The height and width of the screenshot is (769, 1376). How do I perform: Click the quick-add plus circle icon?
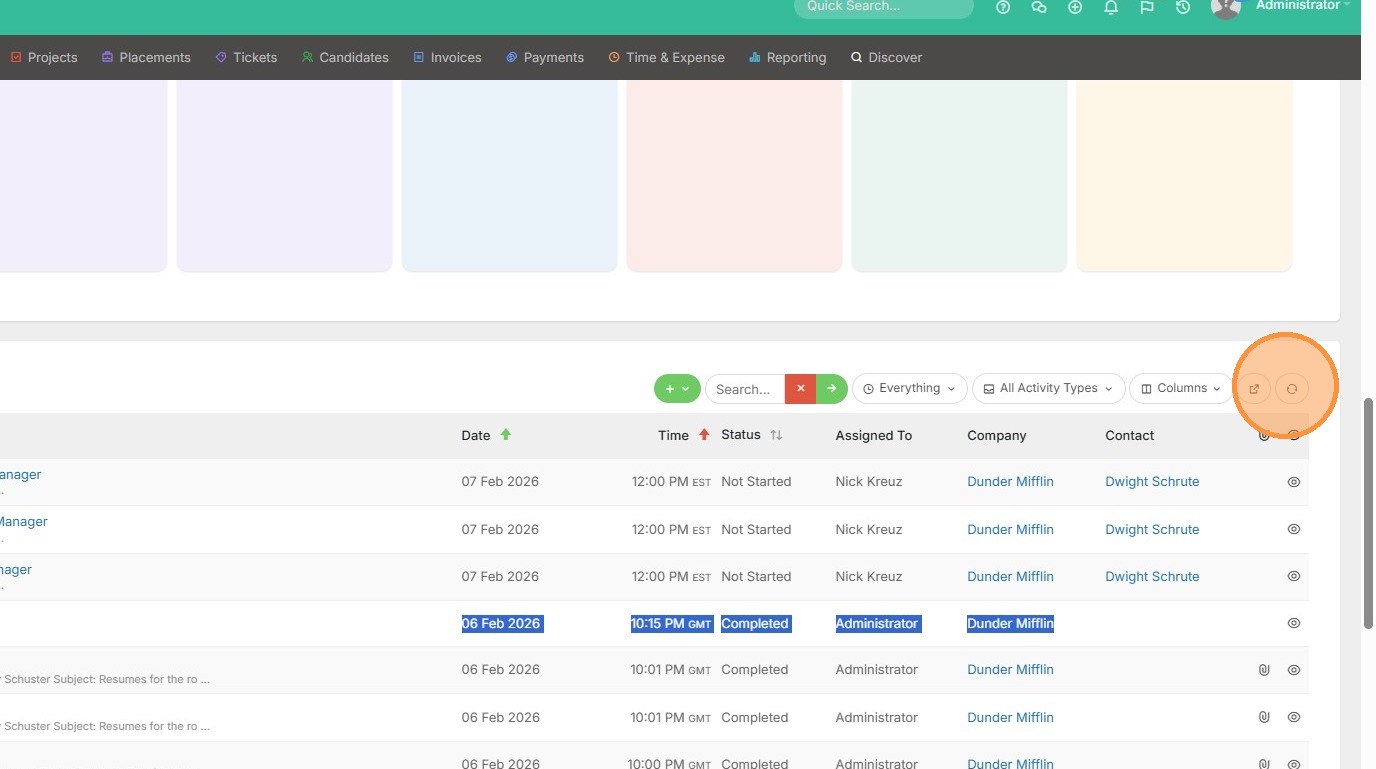pos(1075,7)
